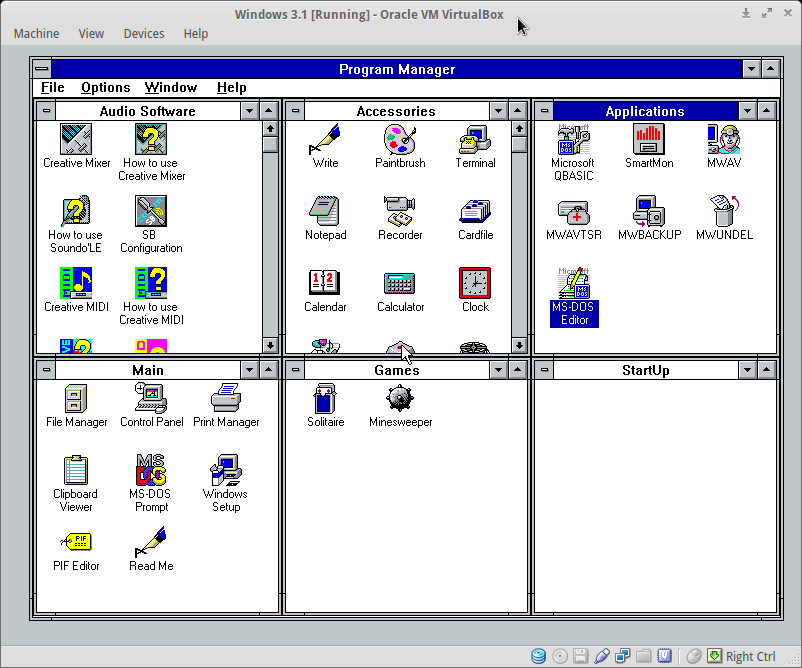Open the StartUp group control menu box
This screenshot has width=802, height=668.
tap(543, 370)
